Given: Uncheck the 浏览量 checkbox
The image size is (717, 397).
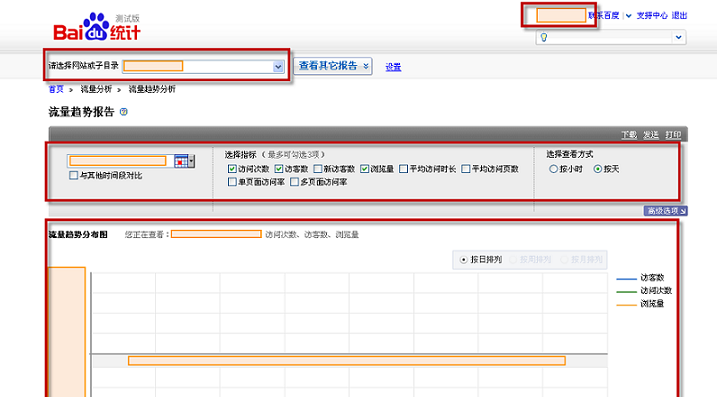Looking at the screenshot, I should pyautogui.click(x=364, y=169).
